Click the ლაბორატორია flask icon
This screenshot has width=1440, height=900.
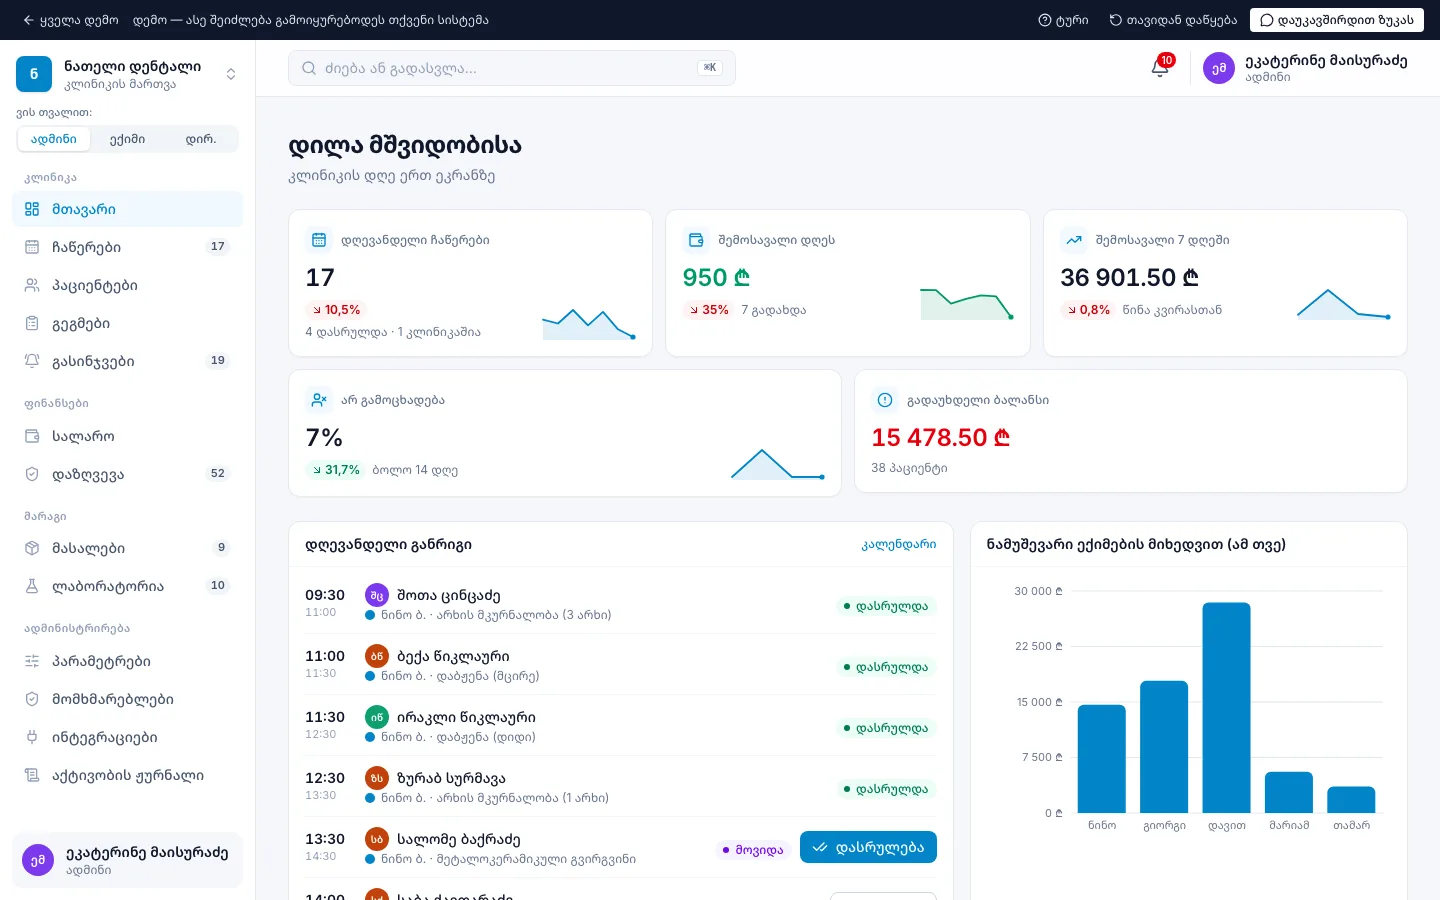32,586
